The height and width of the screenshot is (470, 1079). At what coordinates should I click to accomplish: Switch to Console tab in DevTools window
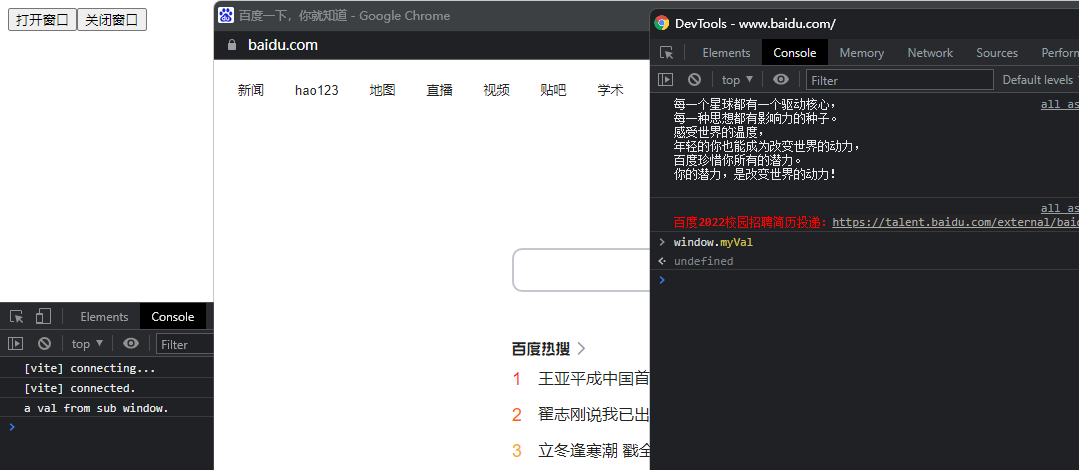pos(795,53)
